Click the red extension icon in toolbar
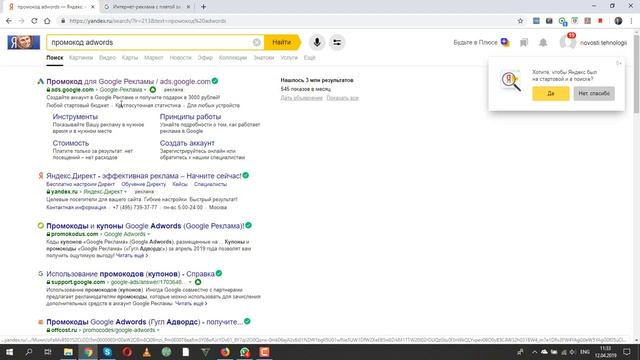The width and height of the screenshot is (640, 360). (x=600, y=21)
